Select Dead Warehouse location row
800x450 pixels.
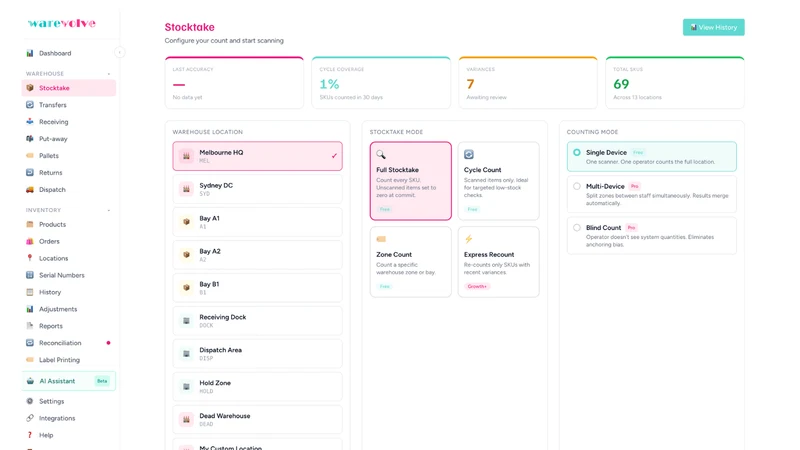(x=258, y=419)
